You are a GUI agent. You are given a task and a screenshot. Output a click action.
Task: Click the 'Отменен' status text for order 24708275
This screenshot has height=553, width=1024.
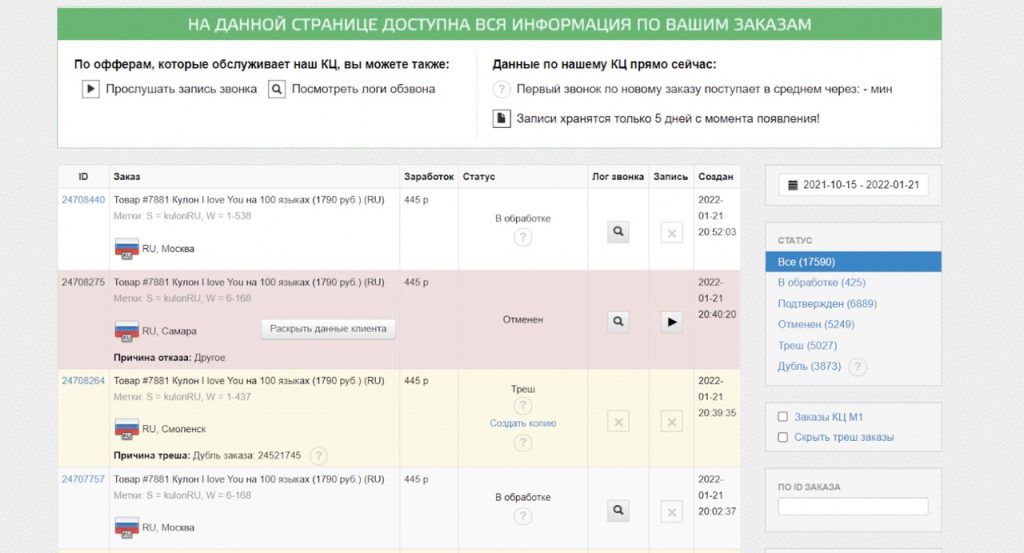pos(522,320)
